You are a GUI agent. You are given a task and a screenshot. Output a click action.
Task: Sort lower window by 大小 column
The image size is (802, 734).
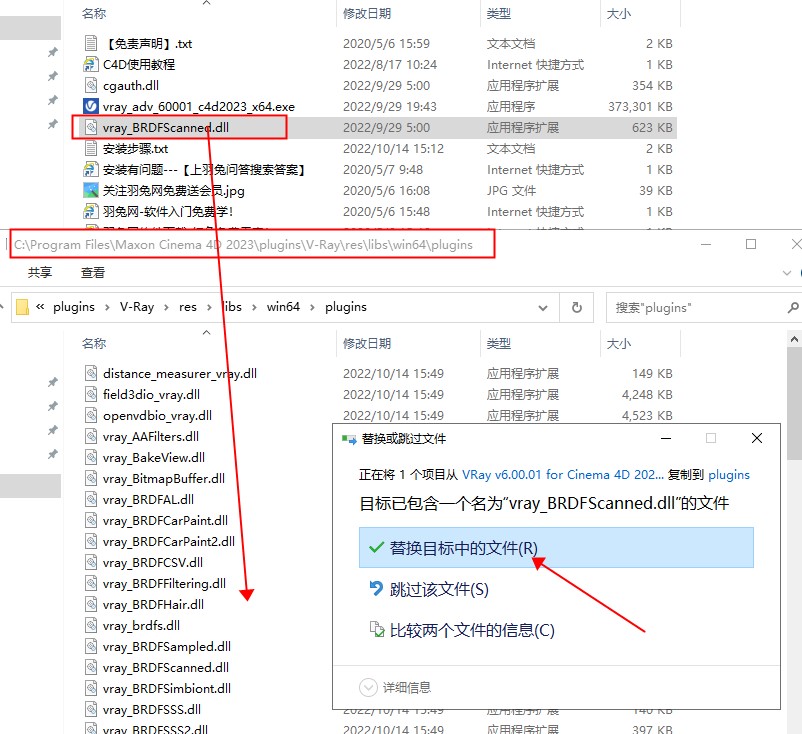point(618,343)
